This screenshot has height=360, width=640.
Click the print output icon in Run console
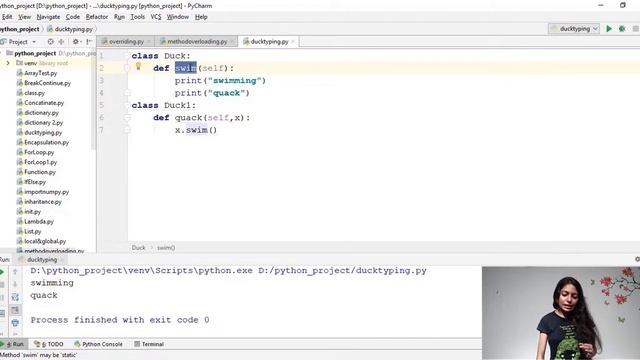[15, 322]
